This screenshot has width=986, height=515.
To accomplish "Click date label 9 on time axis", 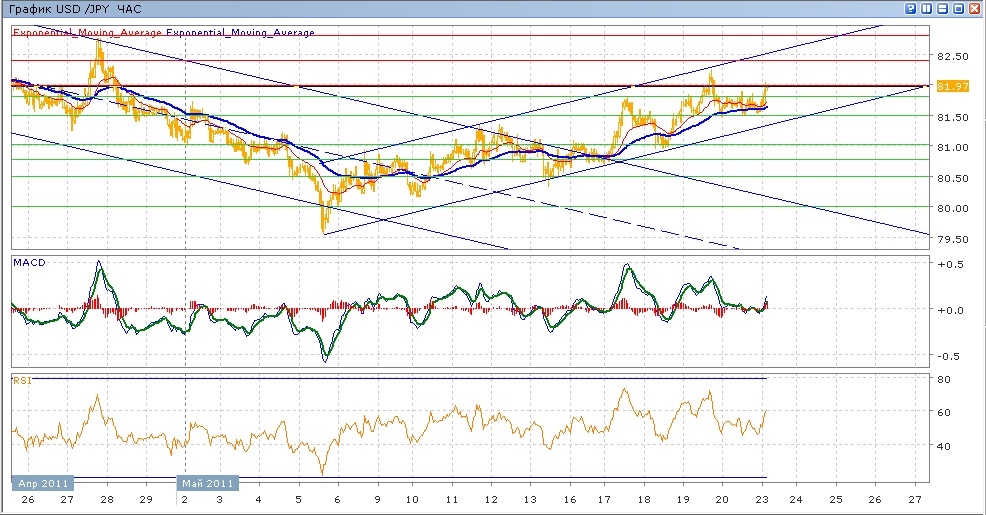I will 377,499.
